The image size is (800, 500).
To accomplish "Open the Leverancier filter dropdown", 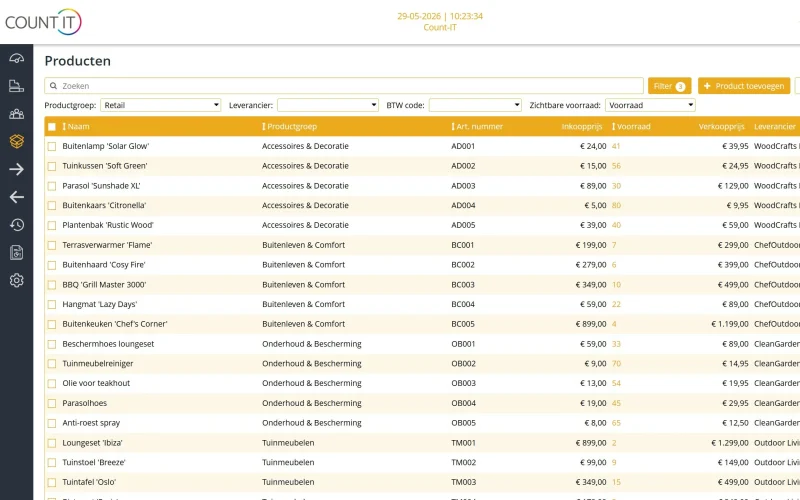I will point(328,105).
